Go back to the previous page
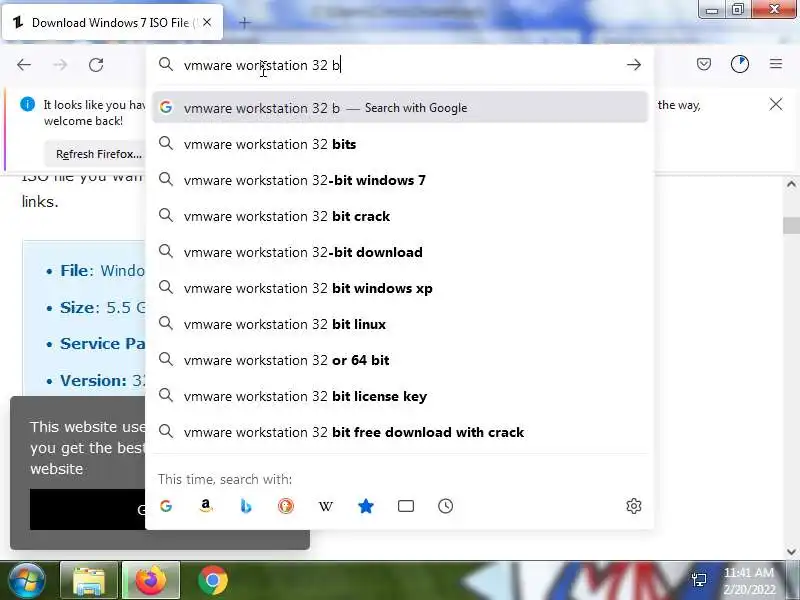 (x=24, y=65)
